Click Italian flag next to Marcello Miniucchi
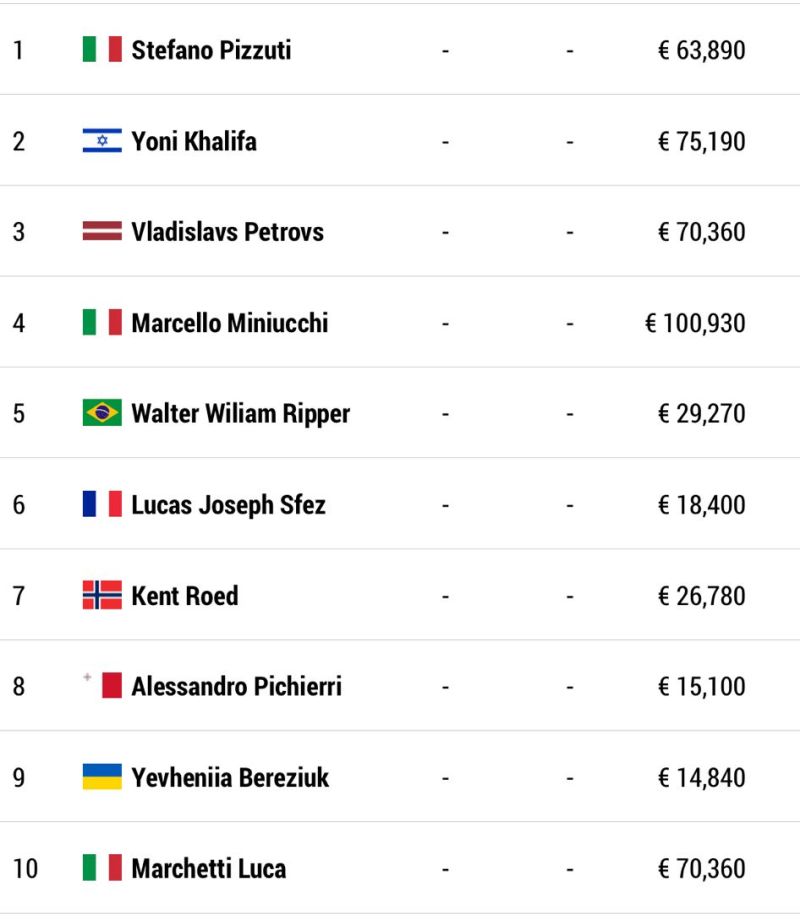The width and height of the screenshot is (800, 923). pyautogui.click(x=102, y=323)
